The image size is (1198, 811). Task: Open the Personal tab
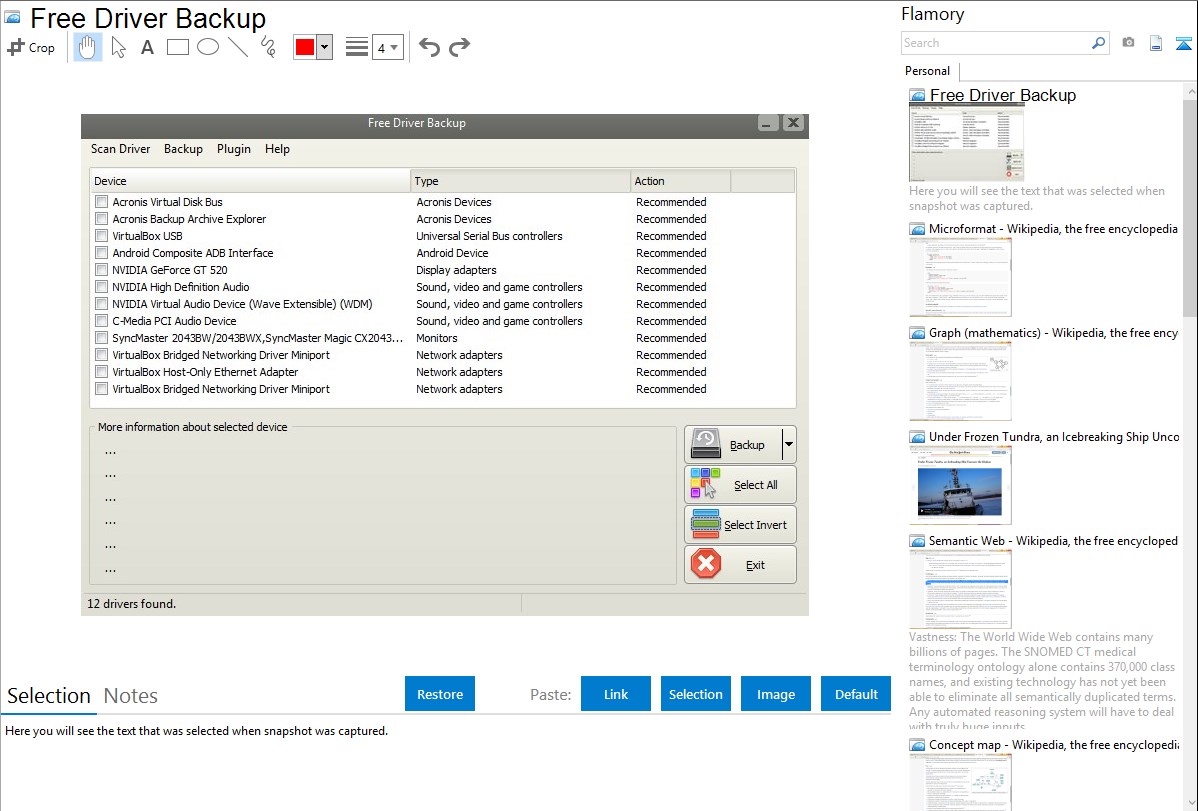click(x=927, y=71)
